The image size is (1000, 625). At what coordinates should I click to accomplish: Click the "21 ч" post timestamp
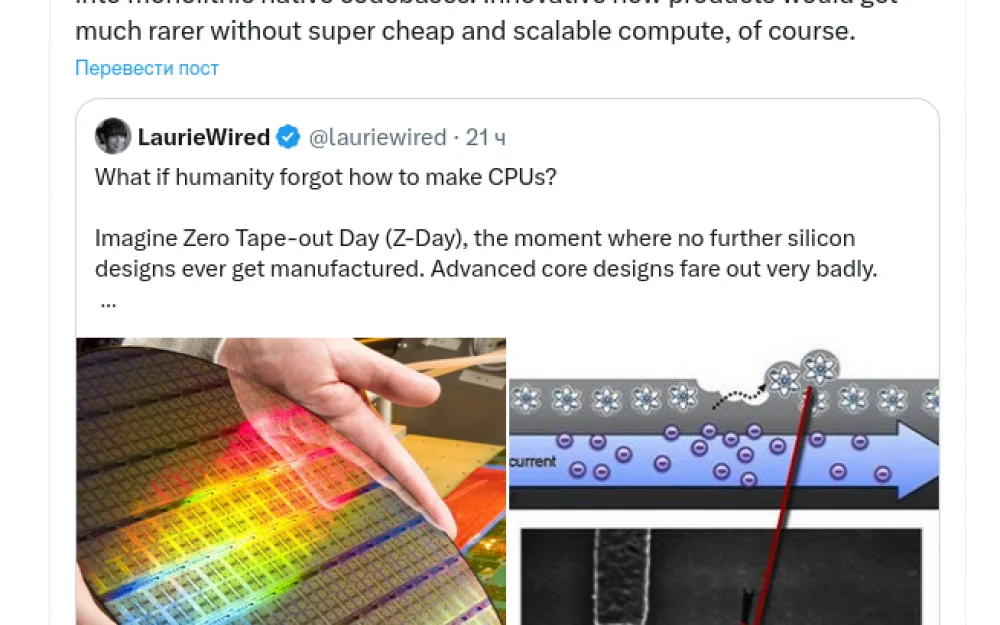[485, 137]
